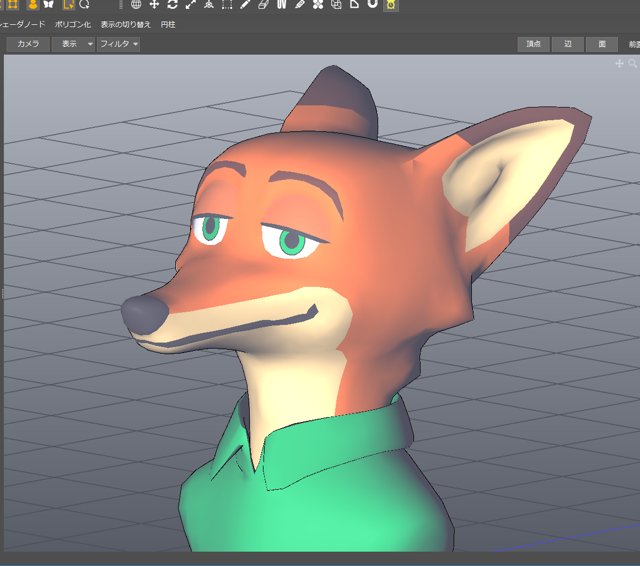Image resolution: width=640 pixels, height=566 pixels.
Task: Click the four-dot cluster icon
Action: tap(318, 4)
